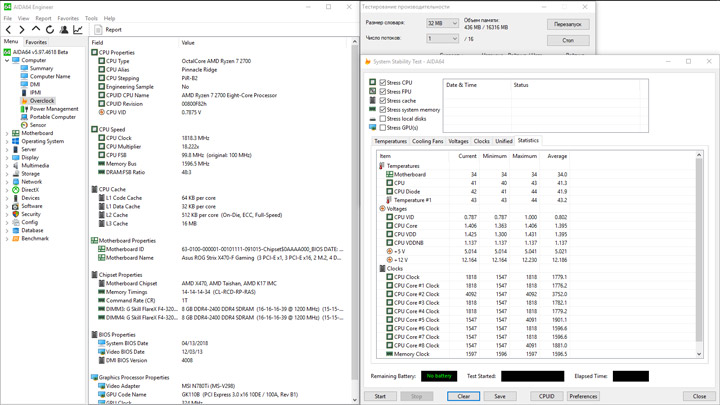
Task: Toggle the Stress CPU checkbox
Action: [x=382, y=83]
